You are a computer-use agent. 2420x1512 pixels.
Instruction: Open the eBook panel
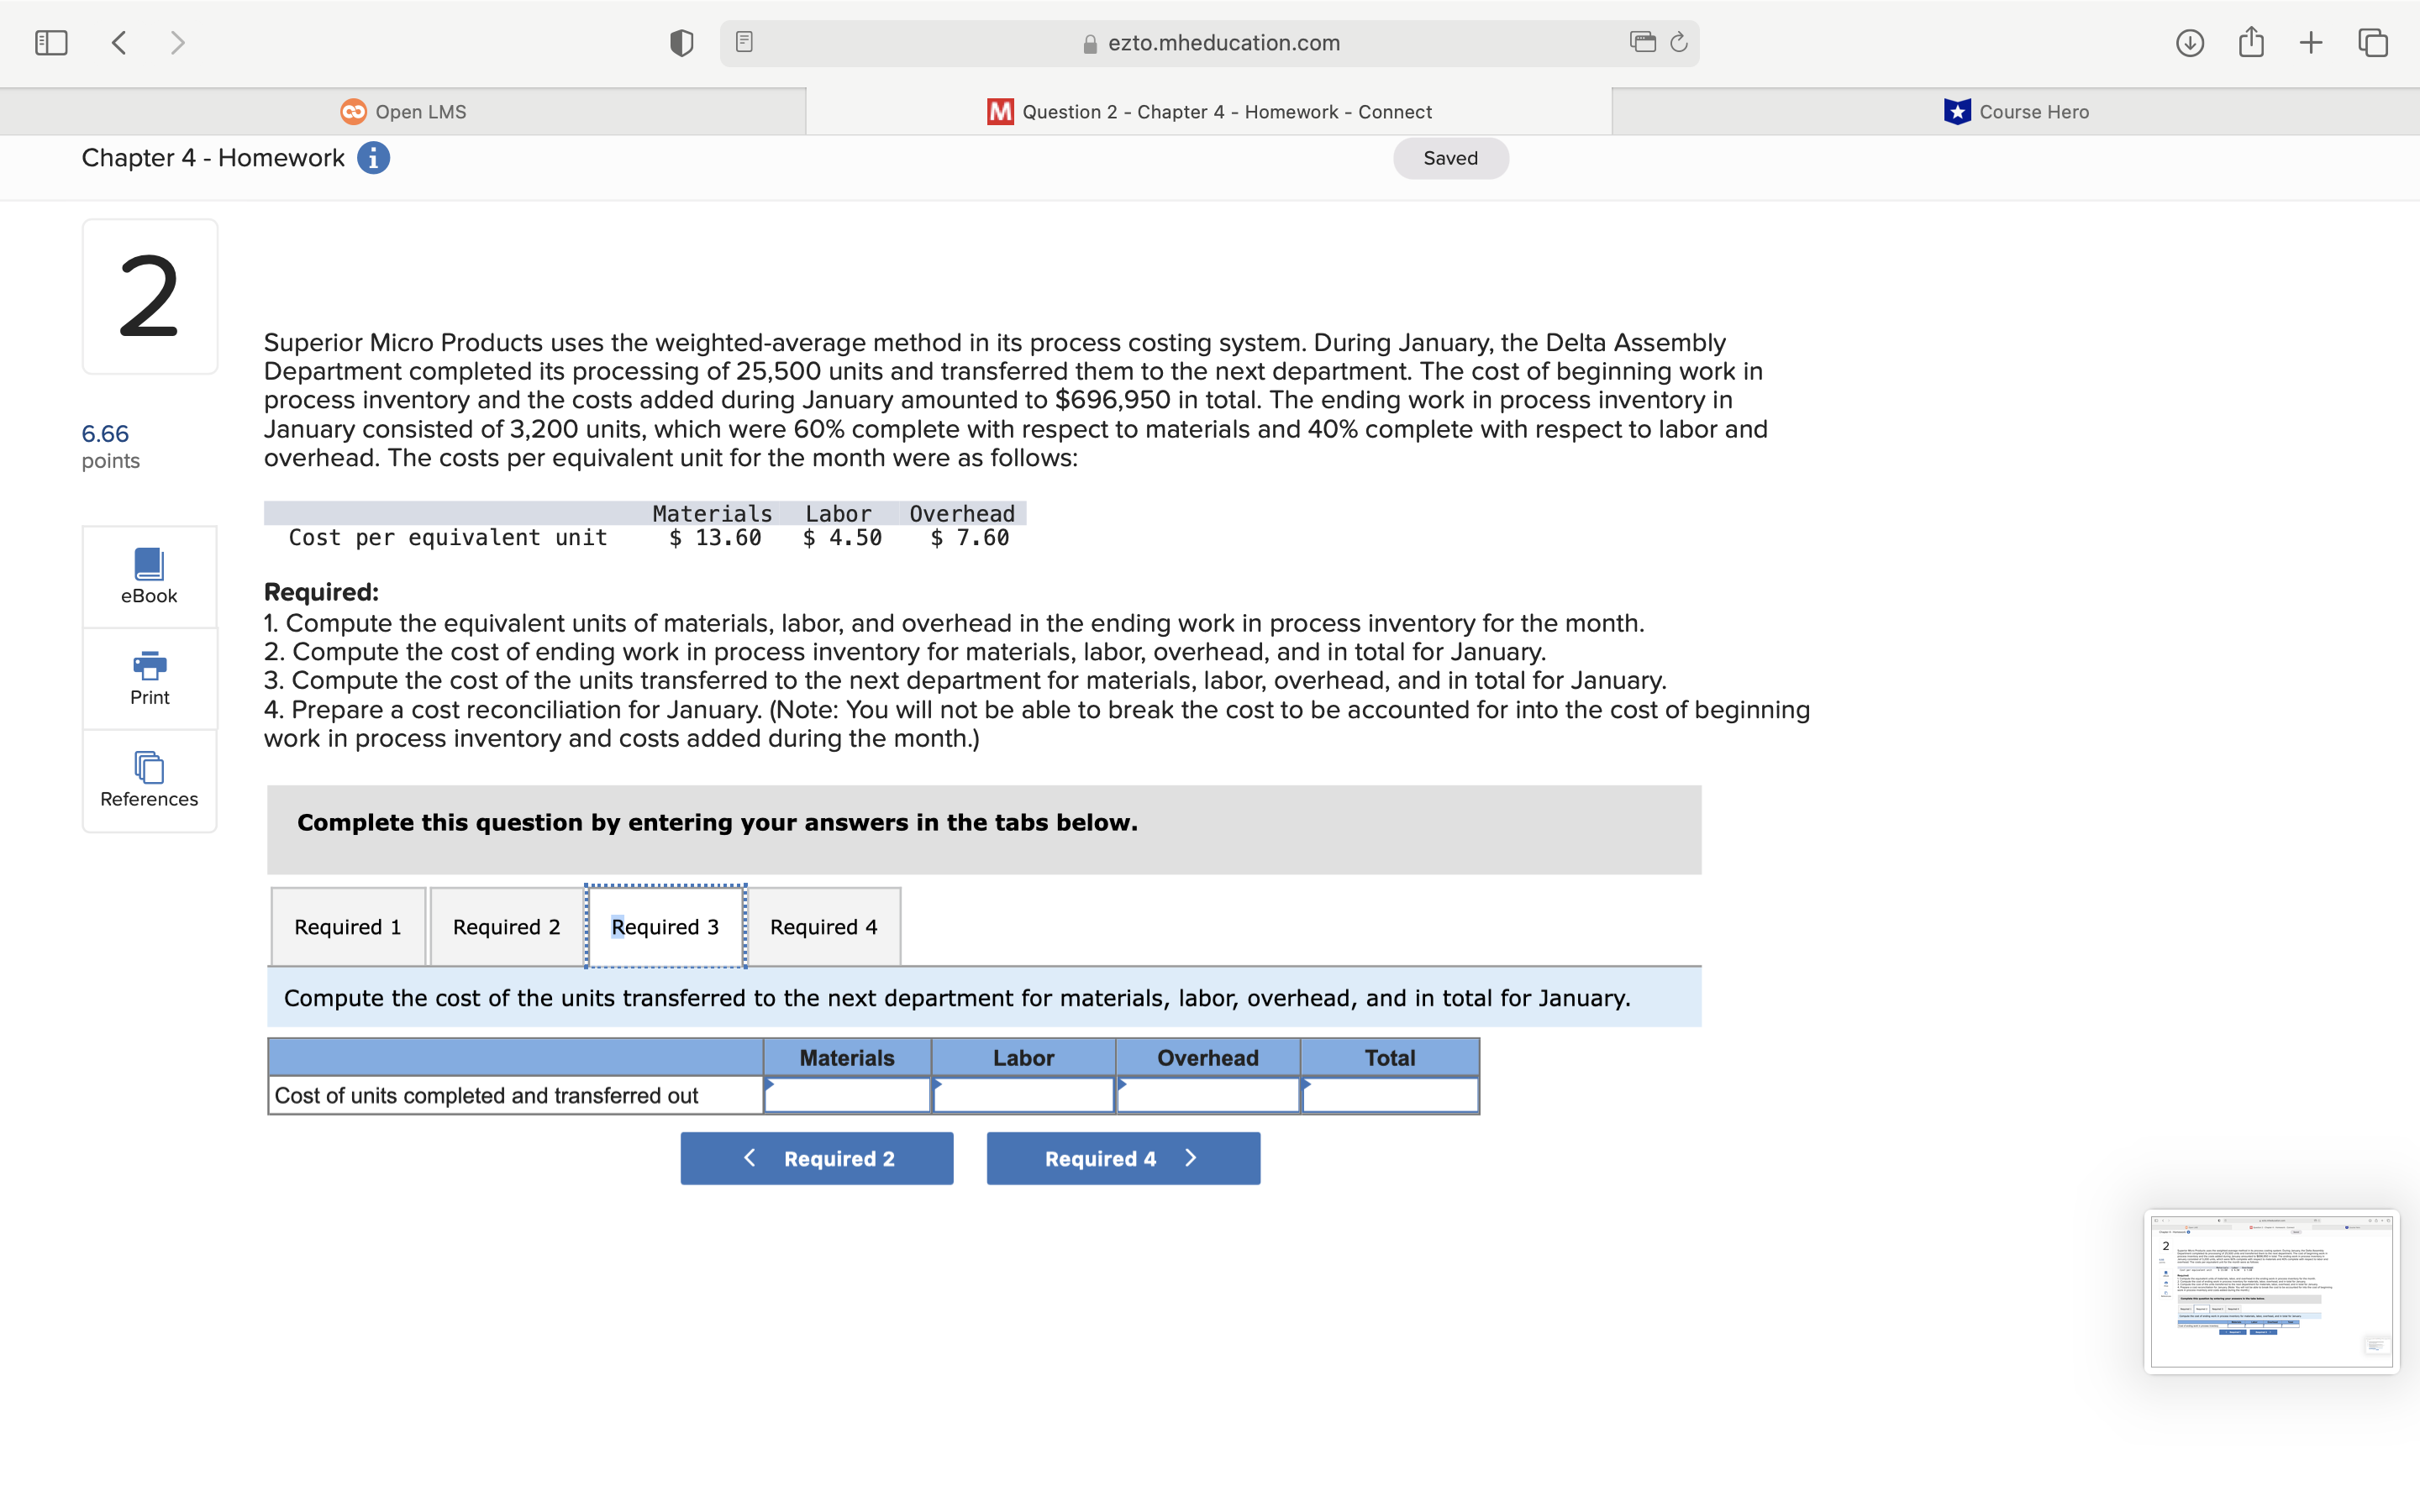148,576
